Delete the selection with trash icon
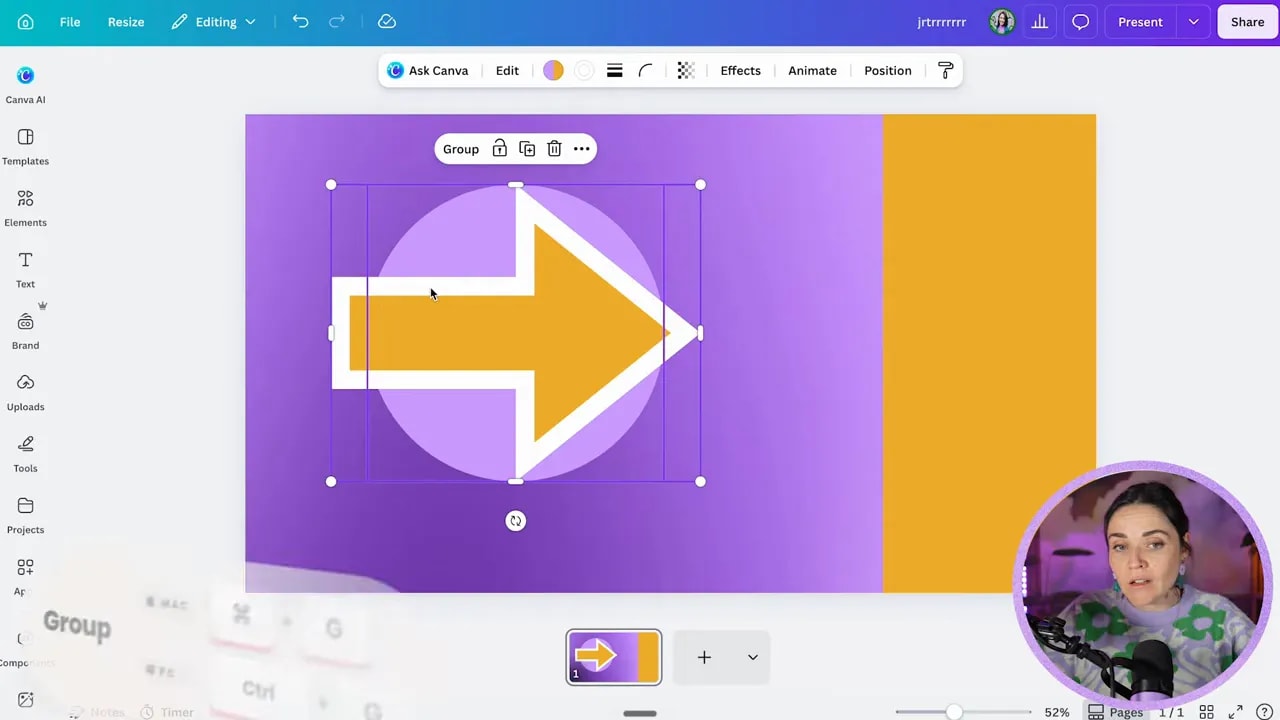Image resolution: width=1280 pixels, height=720 pixels. point(554,149)
